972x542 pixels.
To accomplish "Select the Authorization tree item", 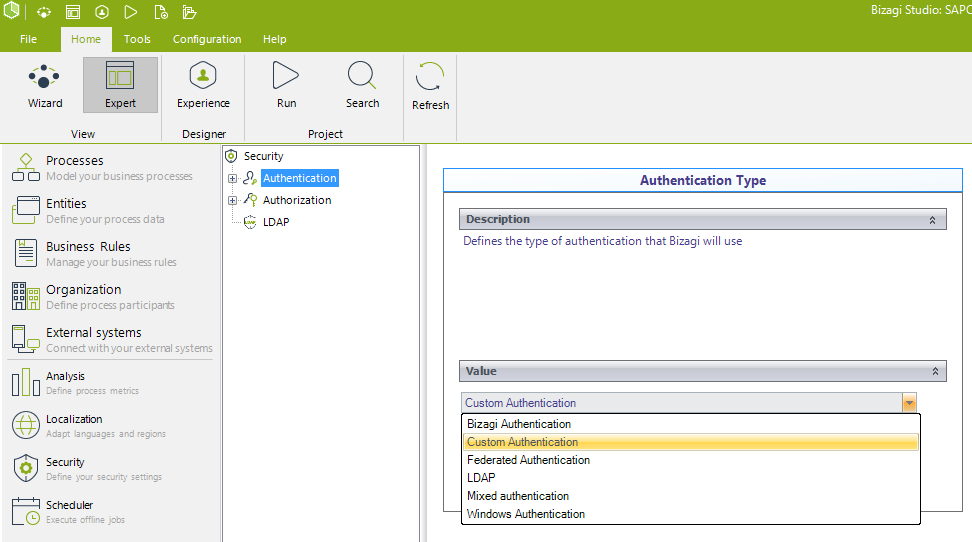I will (x=297, y=200).
